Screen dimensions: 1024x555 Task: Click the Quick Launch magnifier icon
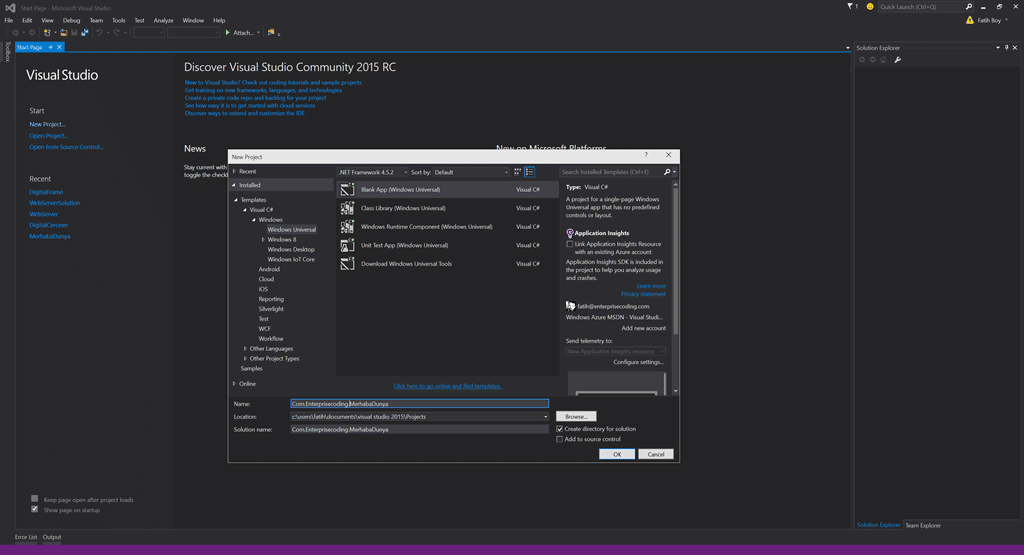pyautogui.click(x=968, y=7)
